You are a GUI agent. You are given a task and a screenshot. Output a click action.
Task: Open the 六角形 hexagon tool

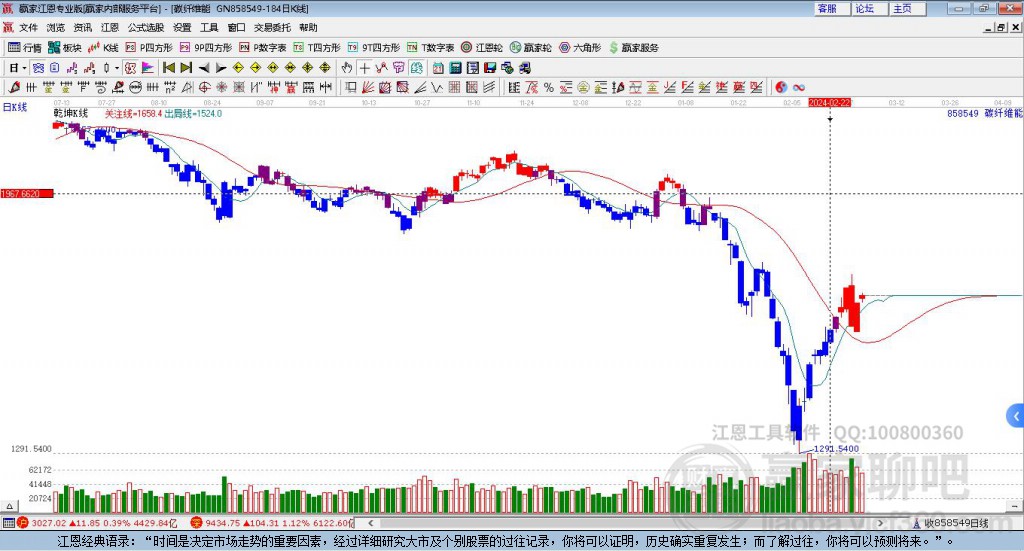580,48
